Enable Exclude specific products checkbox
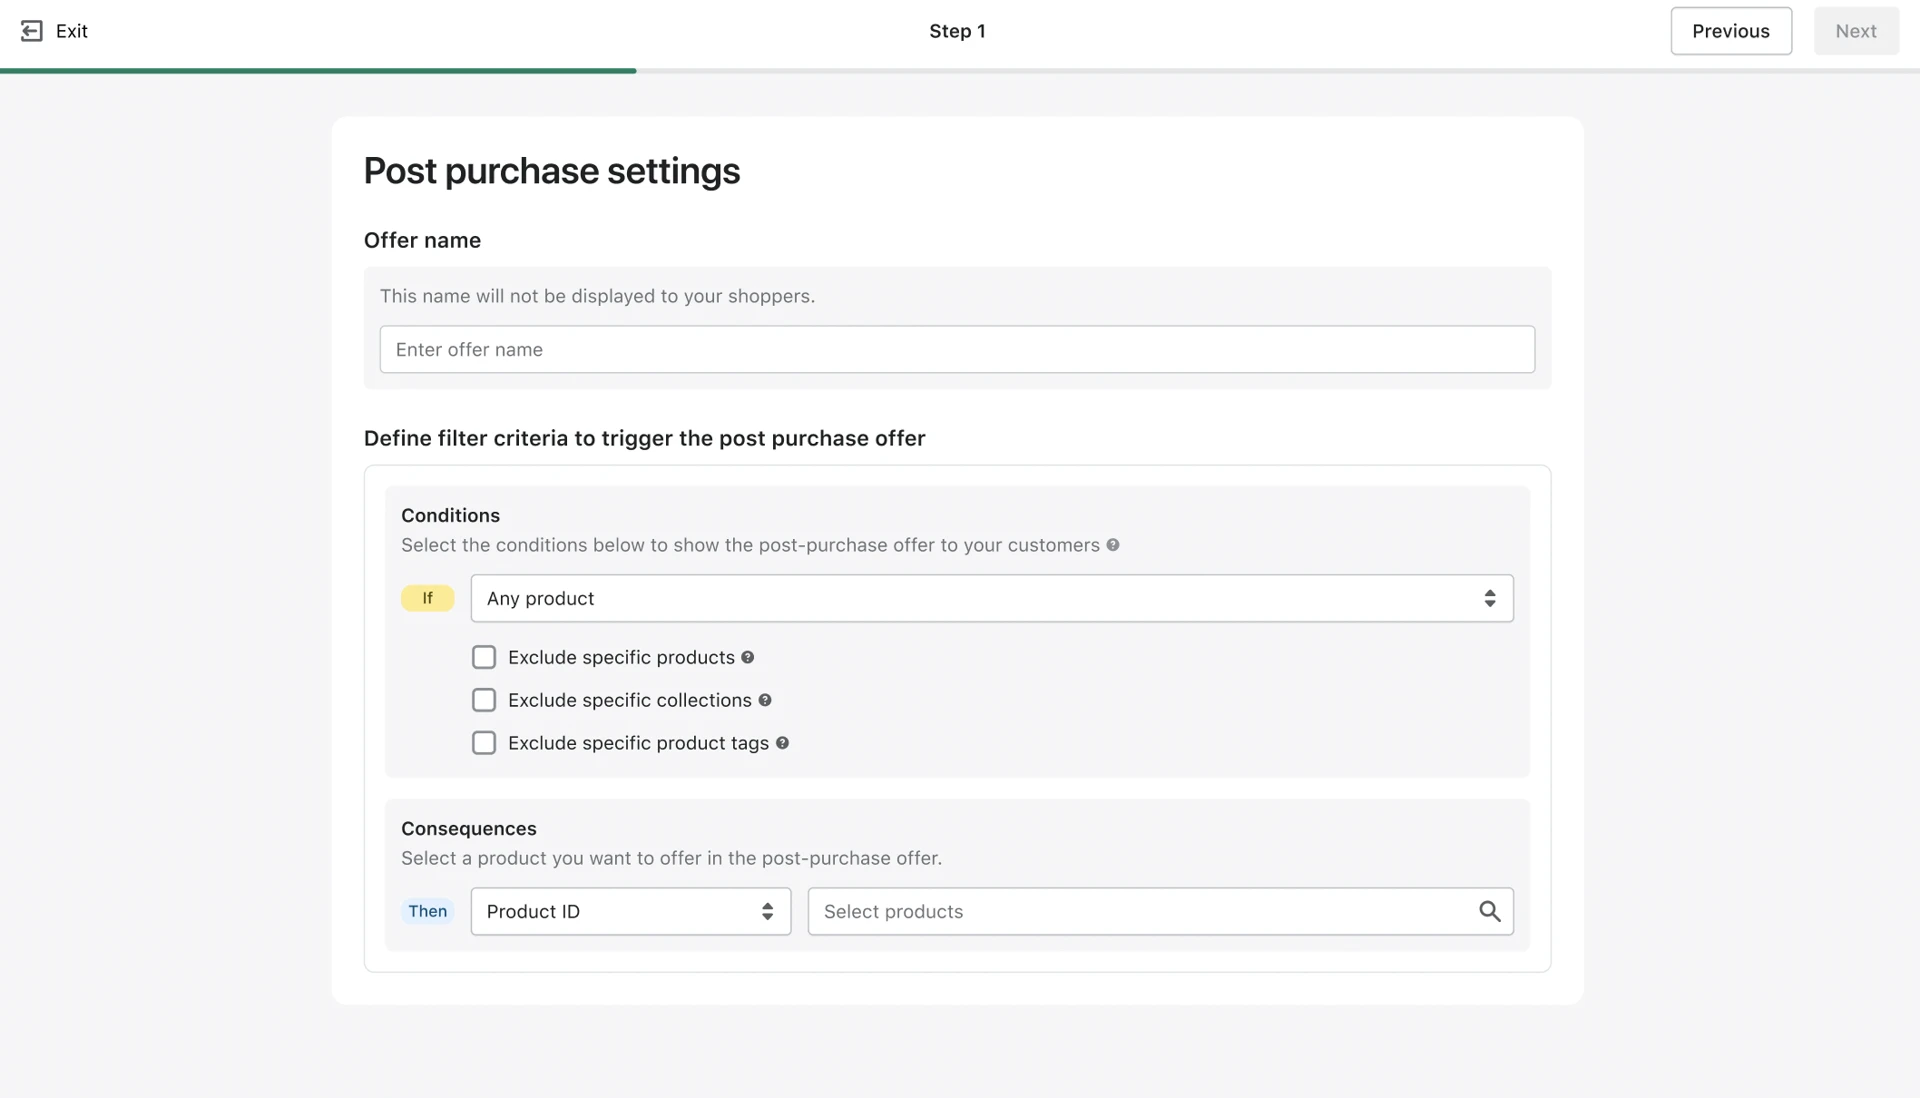 tap(484, 657)
